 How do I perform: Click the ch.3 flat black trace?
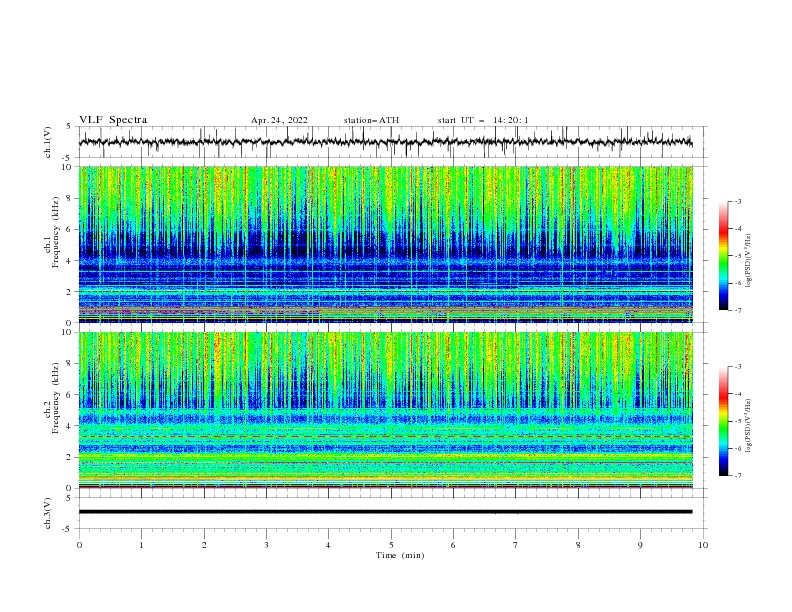point(385,512)
